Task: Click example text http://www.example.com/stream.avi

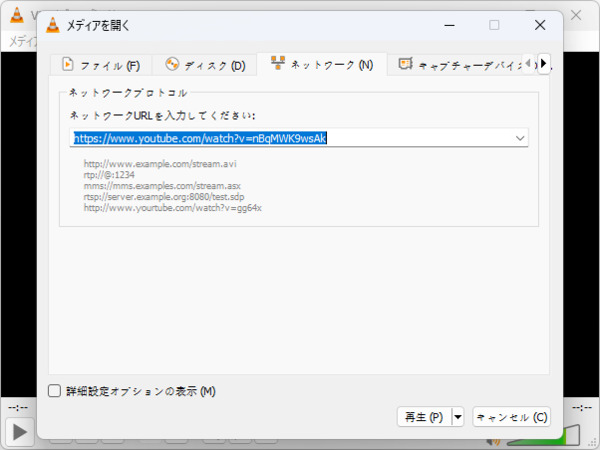Action: (x=160, y=164)
